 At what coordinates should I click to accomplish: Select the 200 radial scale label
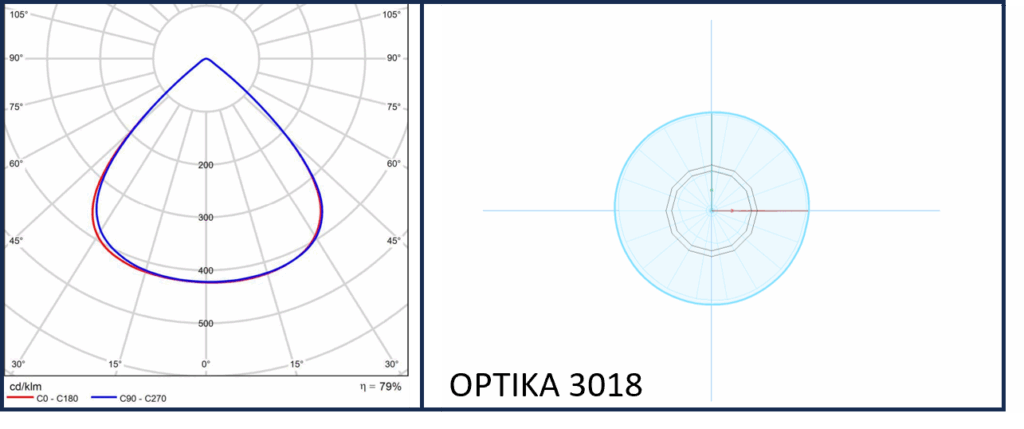(x=206, y=165)
